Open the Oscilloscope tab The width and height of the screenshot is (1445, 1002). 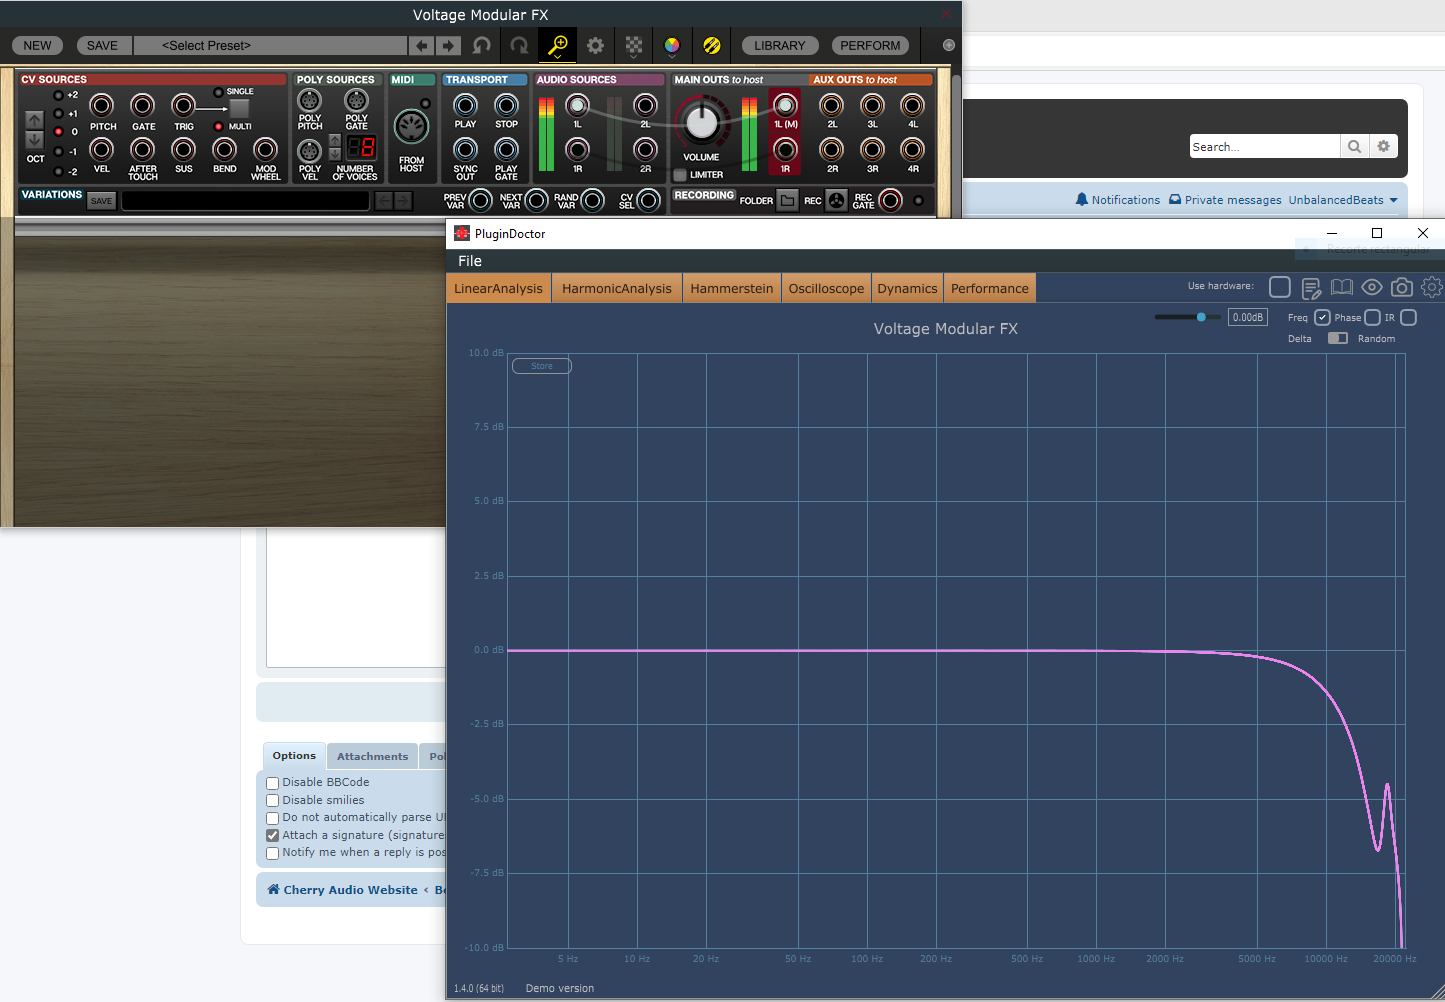click(x=826, y=288)
